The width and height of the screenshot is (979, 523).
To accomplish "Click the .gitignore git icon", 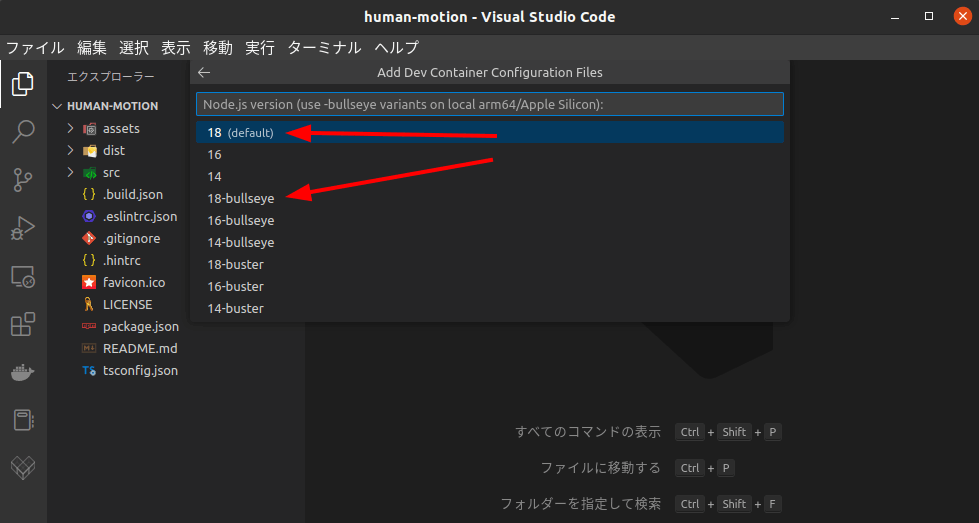I will tap(89, 238).
